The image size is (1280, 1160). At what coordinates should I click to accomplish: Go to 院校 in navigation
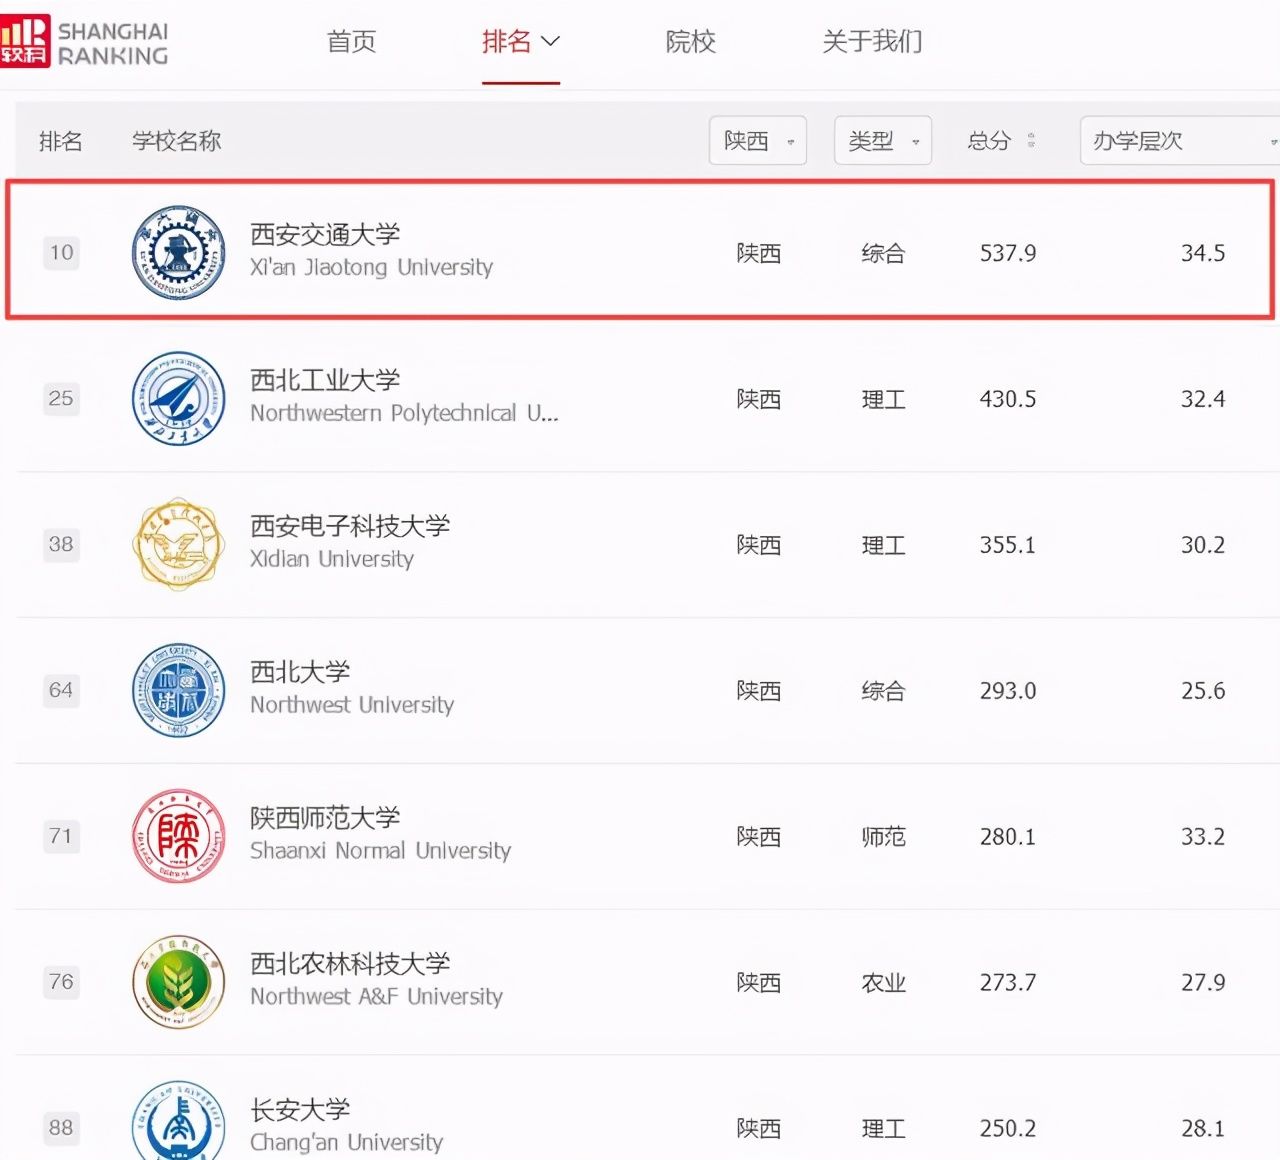[x=690, y=42]
